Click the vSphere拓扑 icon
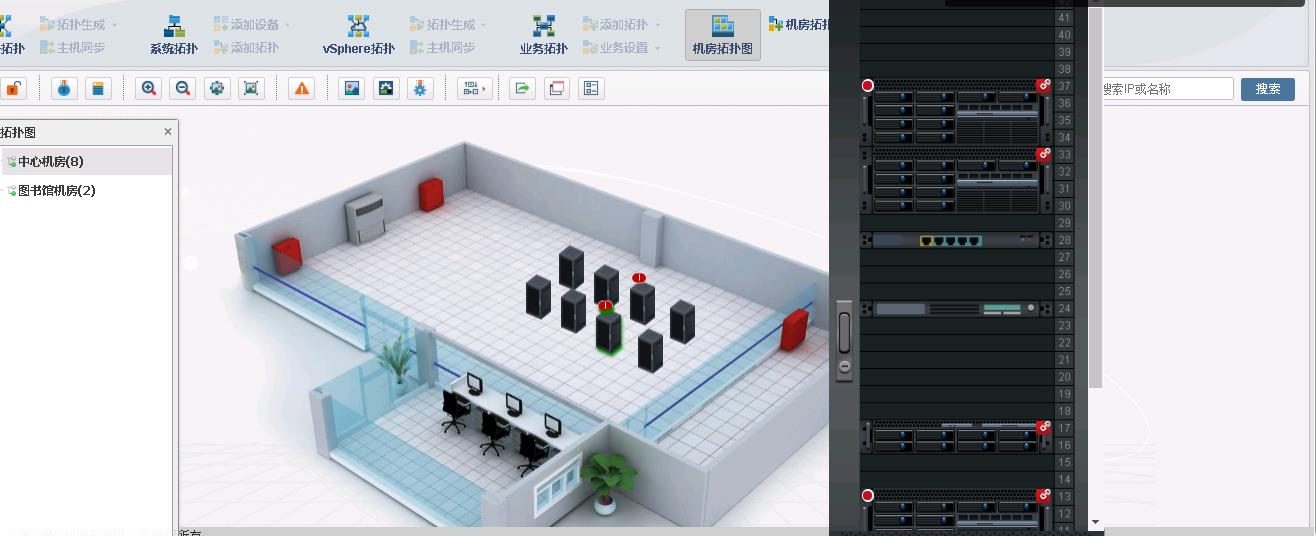The image size is (1316, 536). [358, 34]
